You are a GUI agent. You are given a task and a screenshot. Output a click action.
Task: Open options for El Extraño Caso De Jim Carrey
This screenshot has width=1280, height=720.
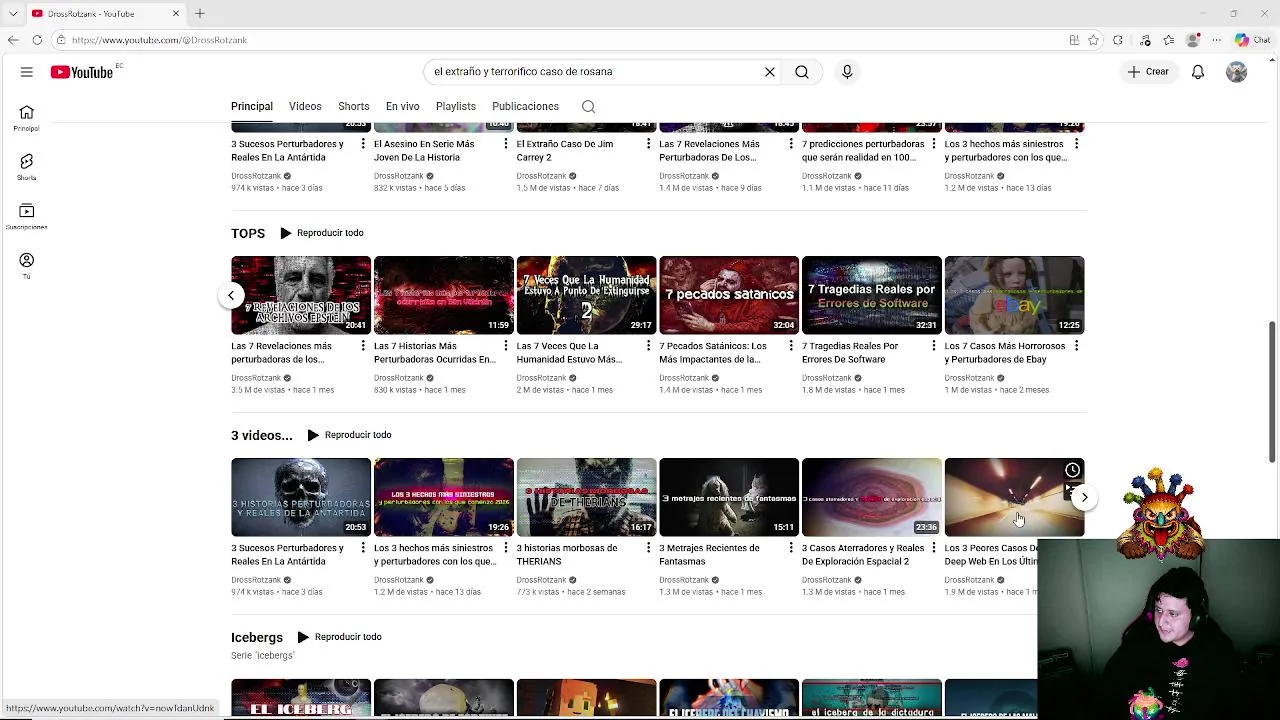click(x=648, y=144)
